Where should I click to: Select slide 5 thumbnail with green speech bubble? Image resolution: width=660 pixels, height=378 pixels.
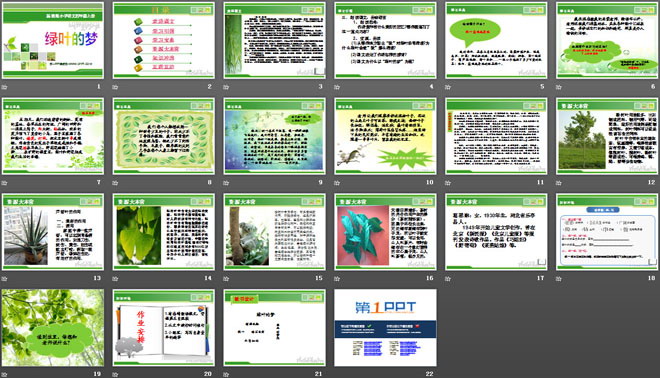496,40
